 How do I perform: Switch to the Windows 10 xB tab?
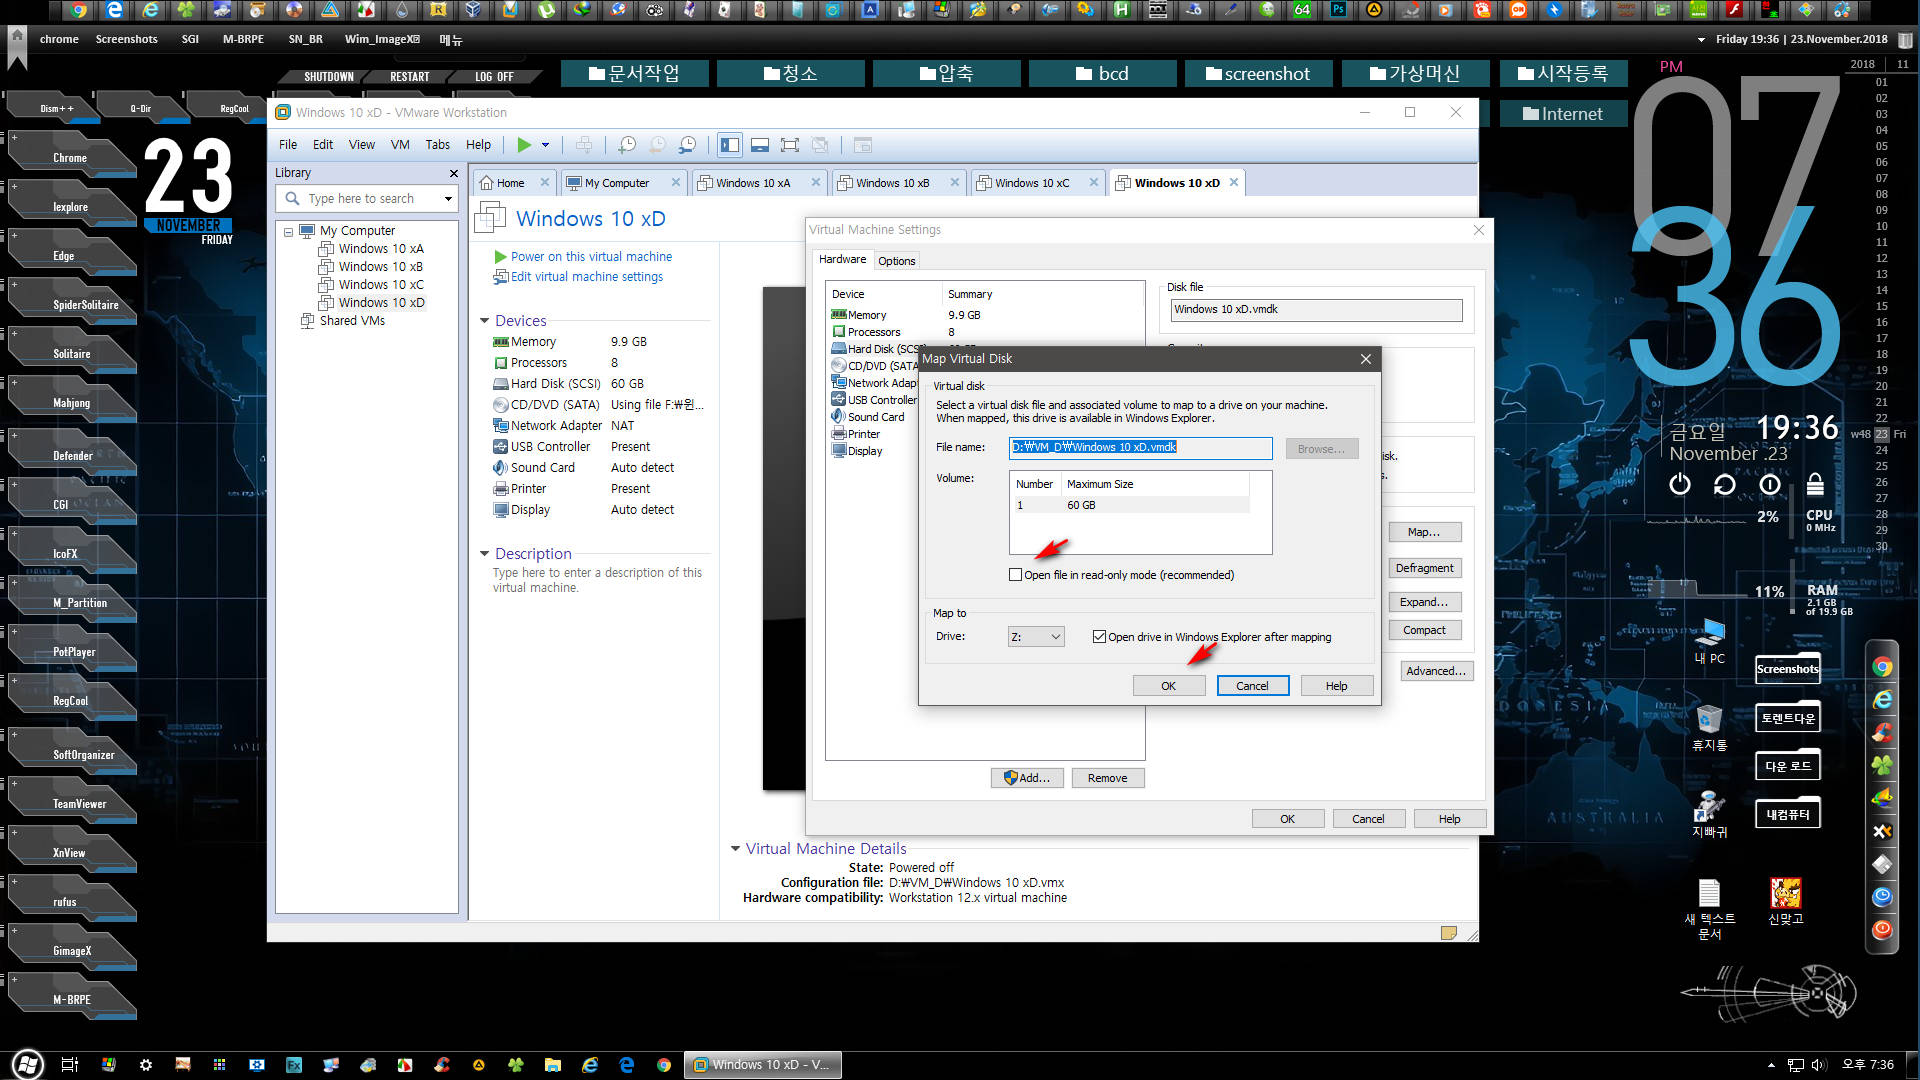(x=893, y=183)
